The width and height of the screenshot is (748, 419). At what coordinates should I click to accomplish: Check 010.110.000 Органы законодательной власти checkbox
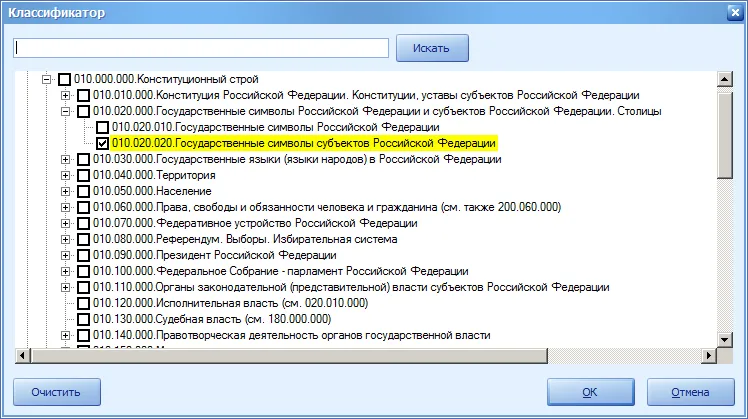[x=83, y=287]
